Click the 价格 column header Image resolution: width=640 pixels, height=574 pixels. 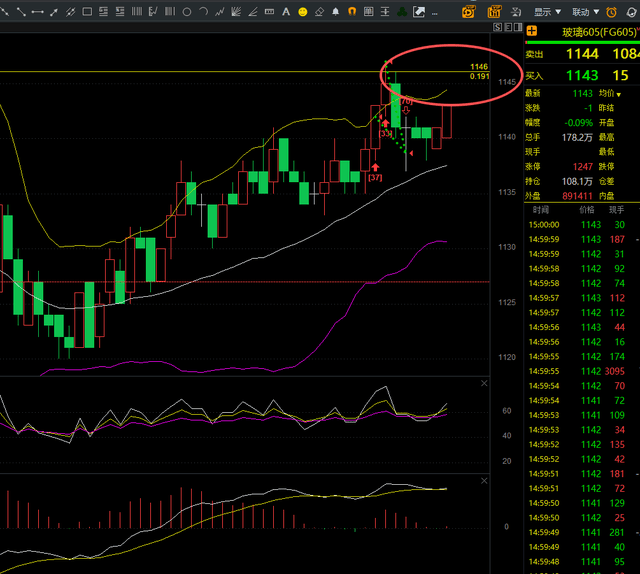tap(585, 210)
